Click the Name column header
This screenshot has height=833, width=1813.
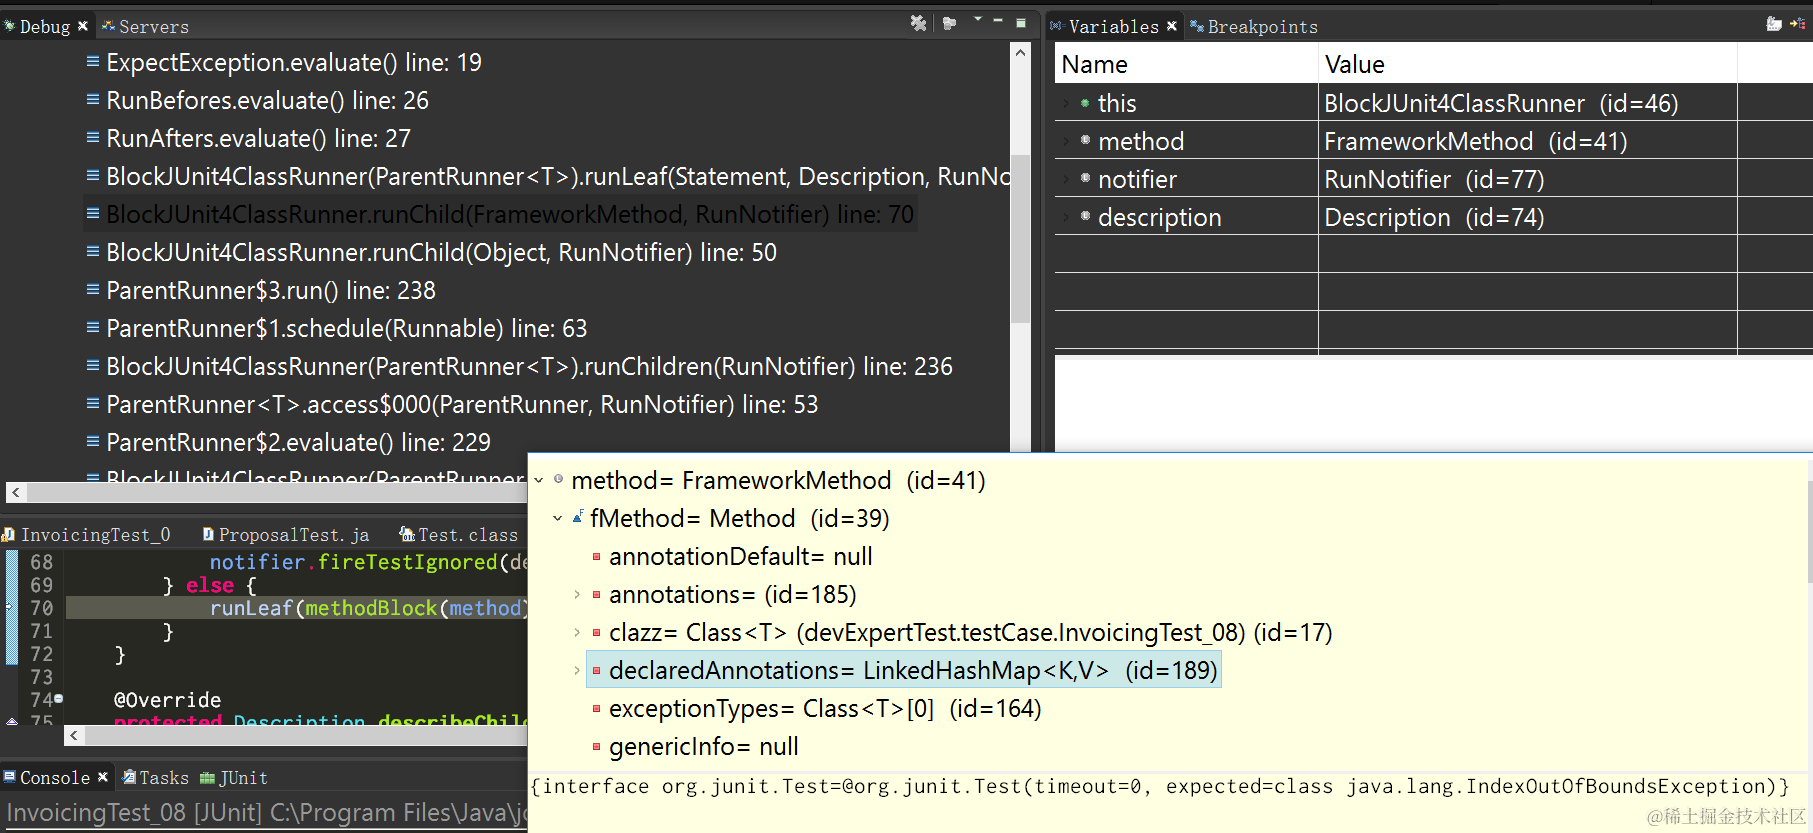1187,65
